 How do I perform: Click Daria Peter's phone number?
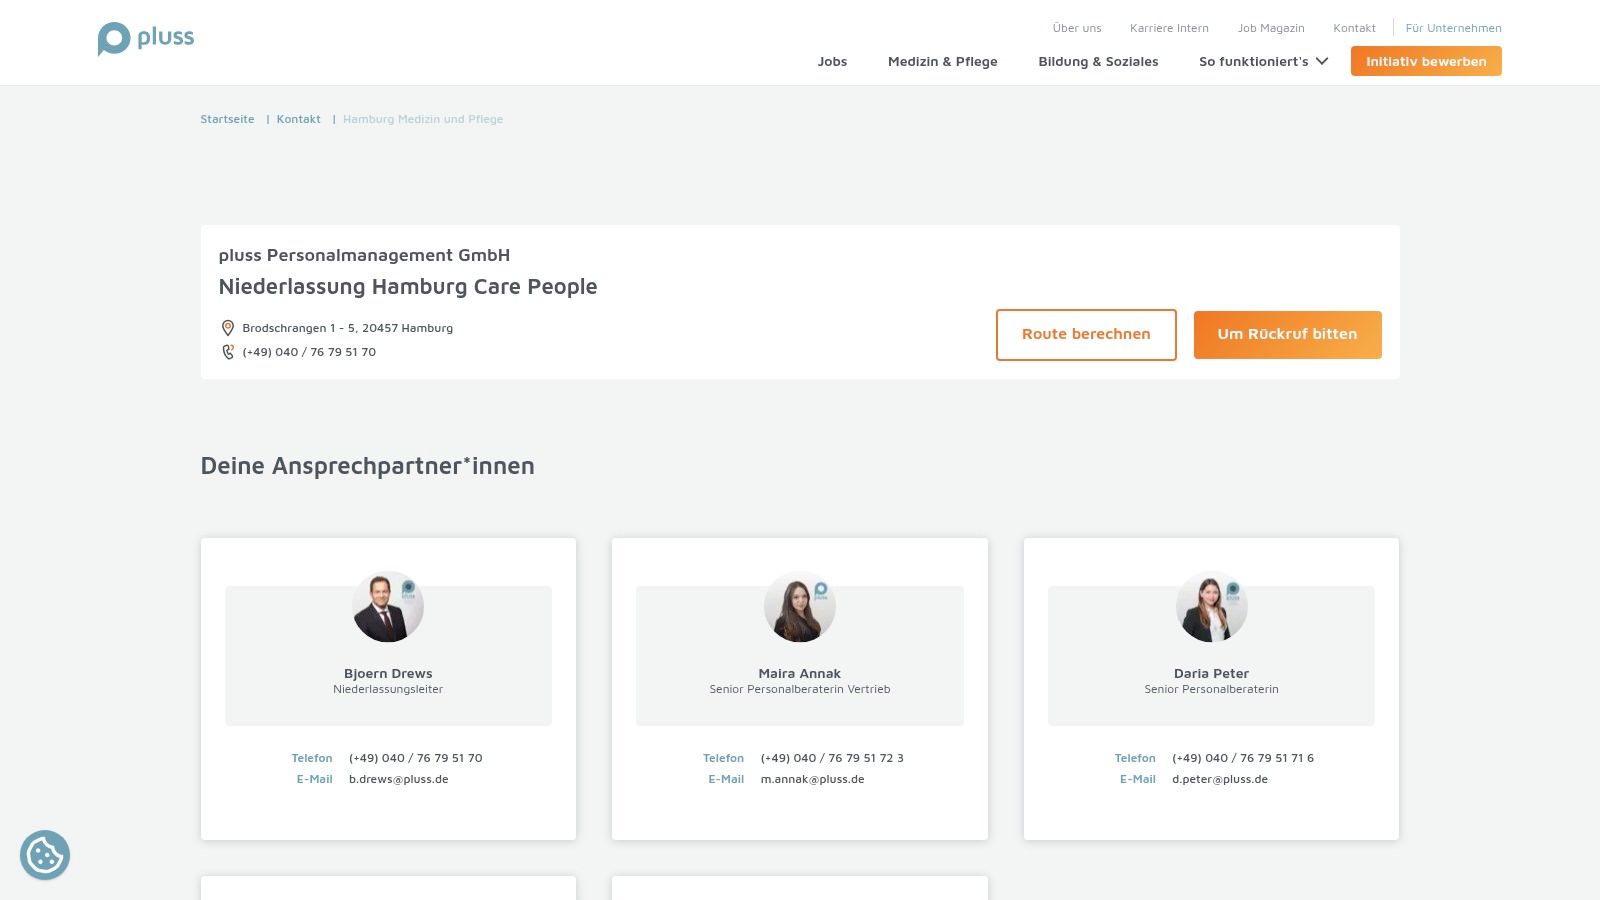click(1243, 758)
